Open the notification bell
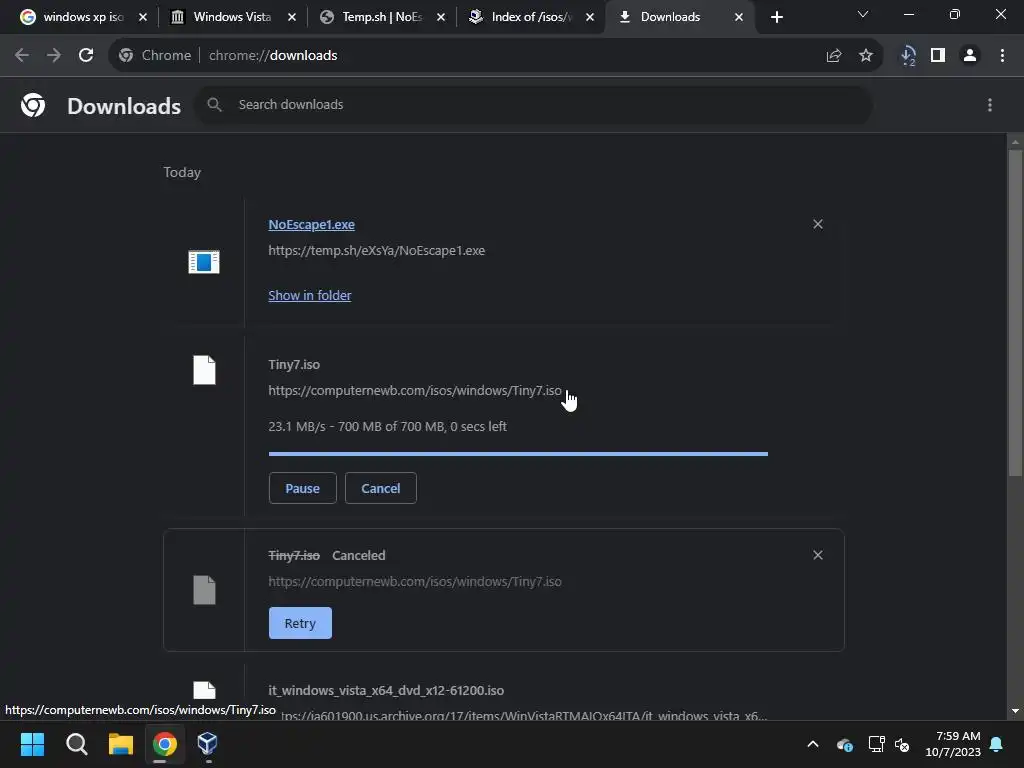 click(x=997, y=744)
